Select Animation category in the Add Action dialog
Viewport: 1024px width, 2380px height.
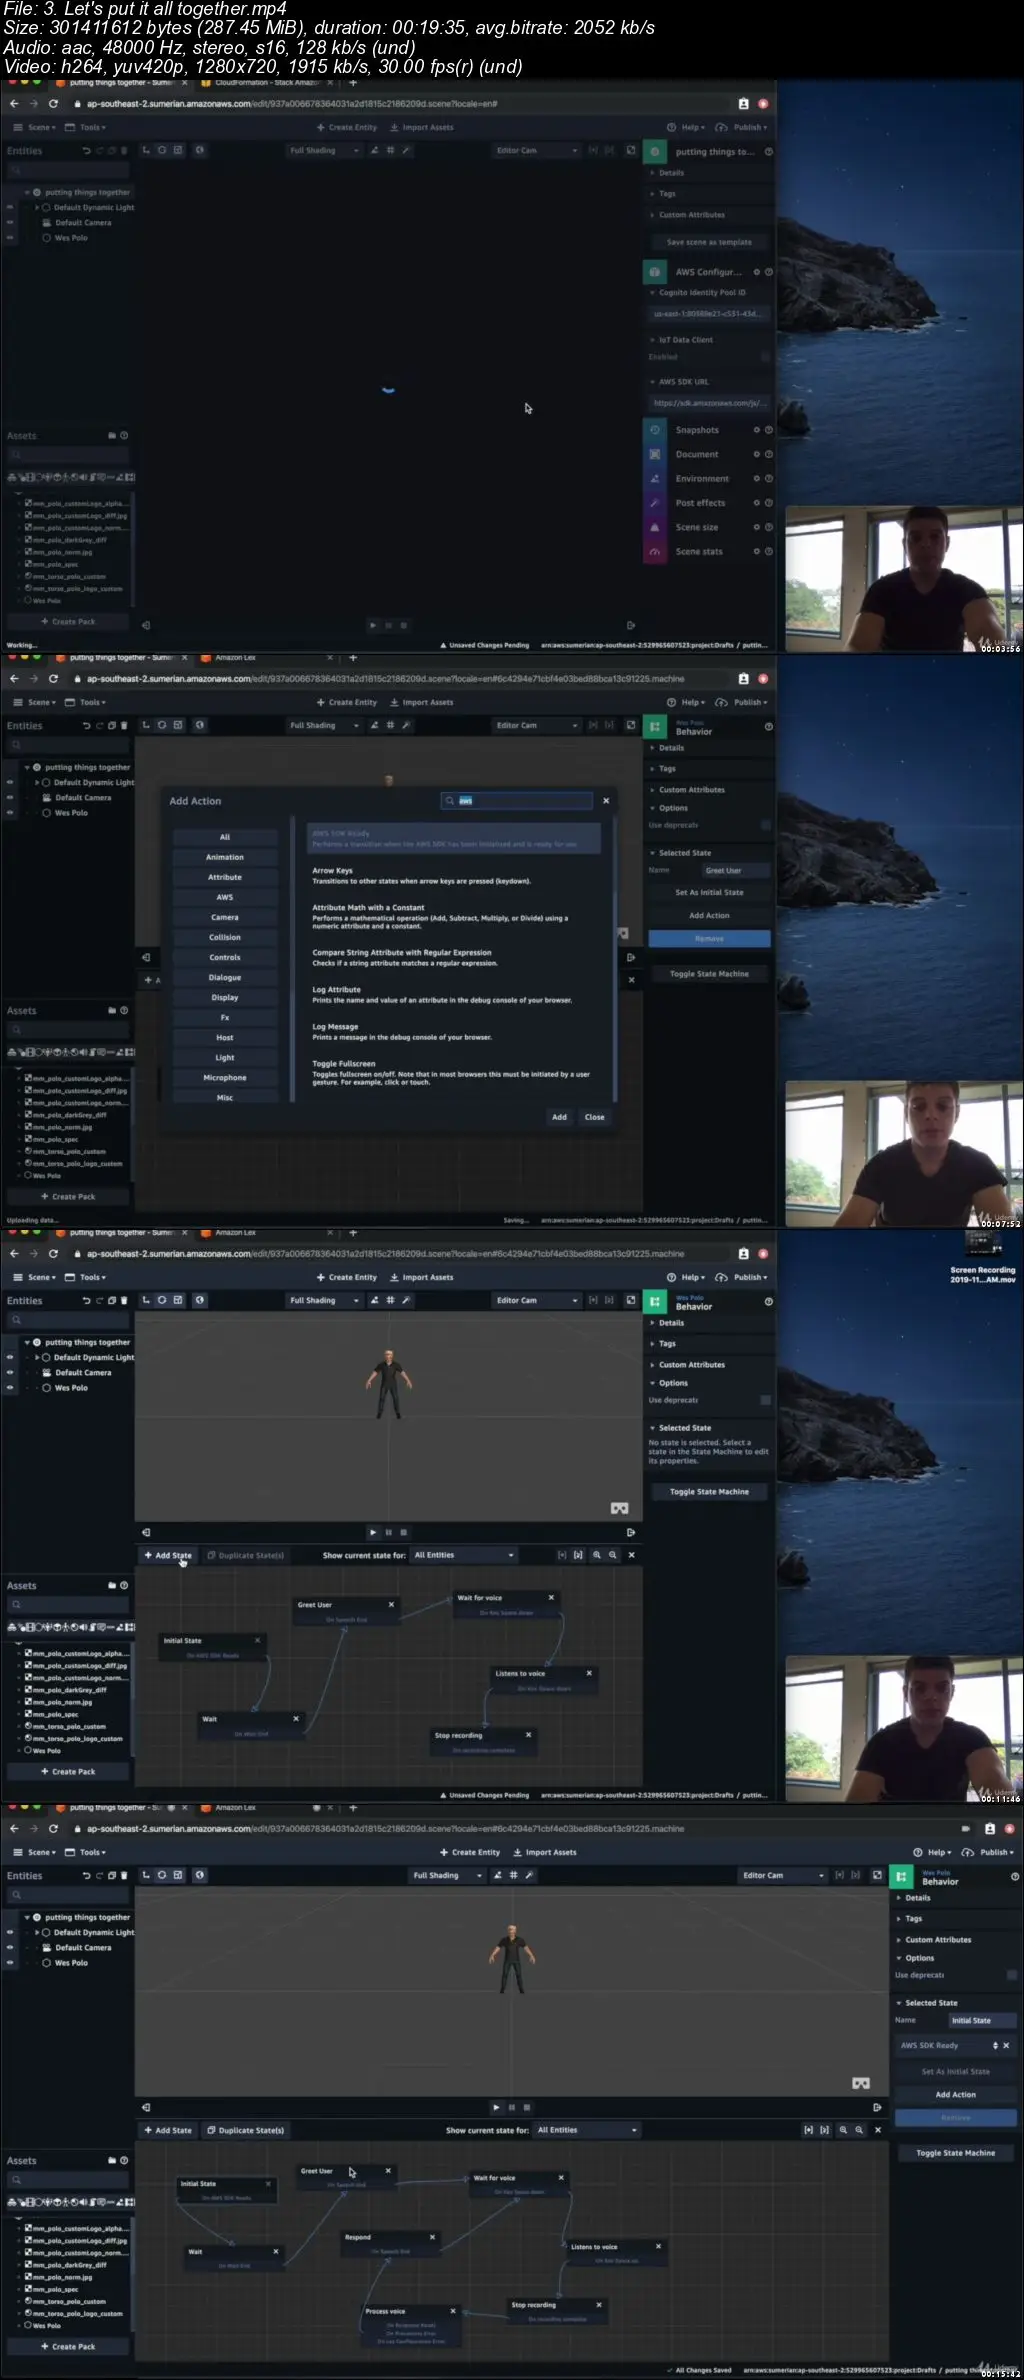point(225,857)
